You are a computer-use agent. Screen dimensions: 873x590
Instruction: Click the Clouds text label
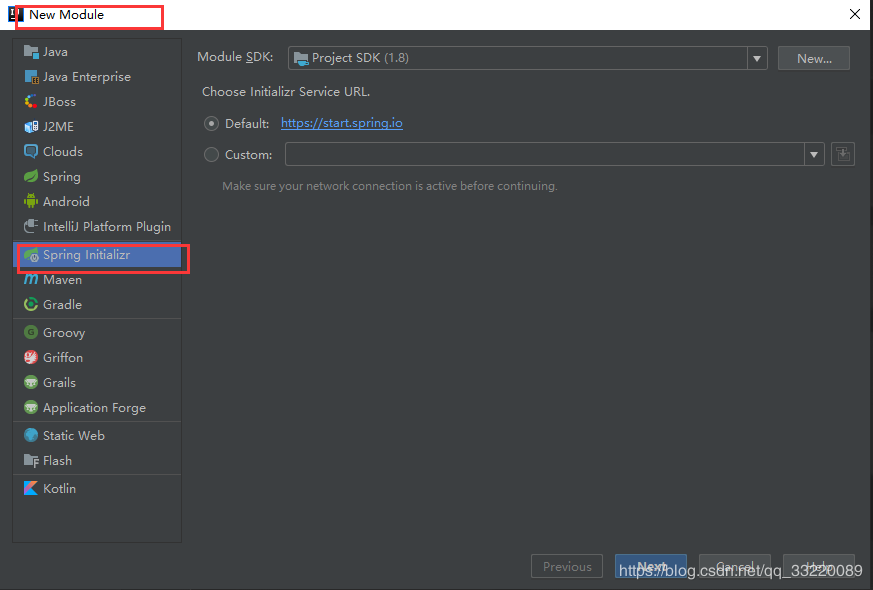point(63,151)
